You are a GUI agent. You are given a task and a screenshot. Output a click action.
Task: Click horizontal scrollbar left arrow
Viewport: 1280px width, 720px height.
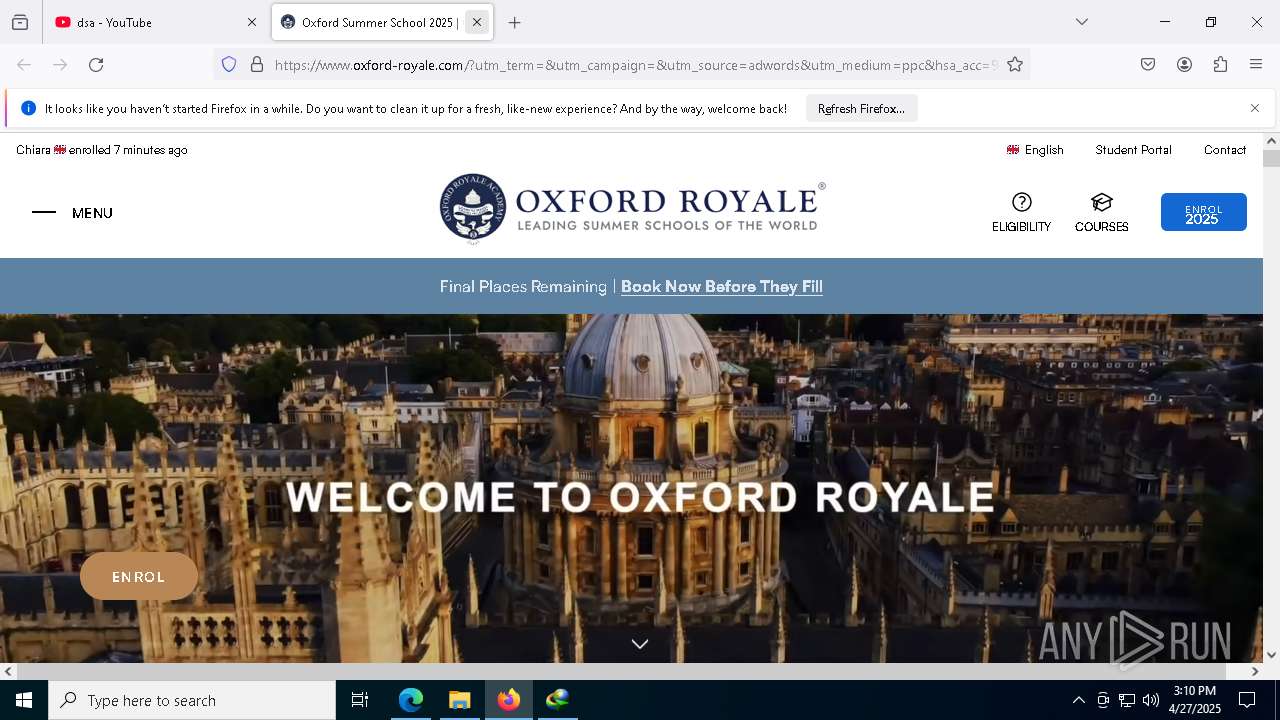click(x=8, y=671)
